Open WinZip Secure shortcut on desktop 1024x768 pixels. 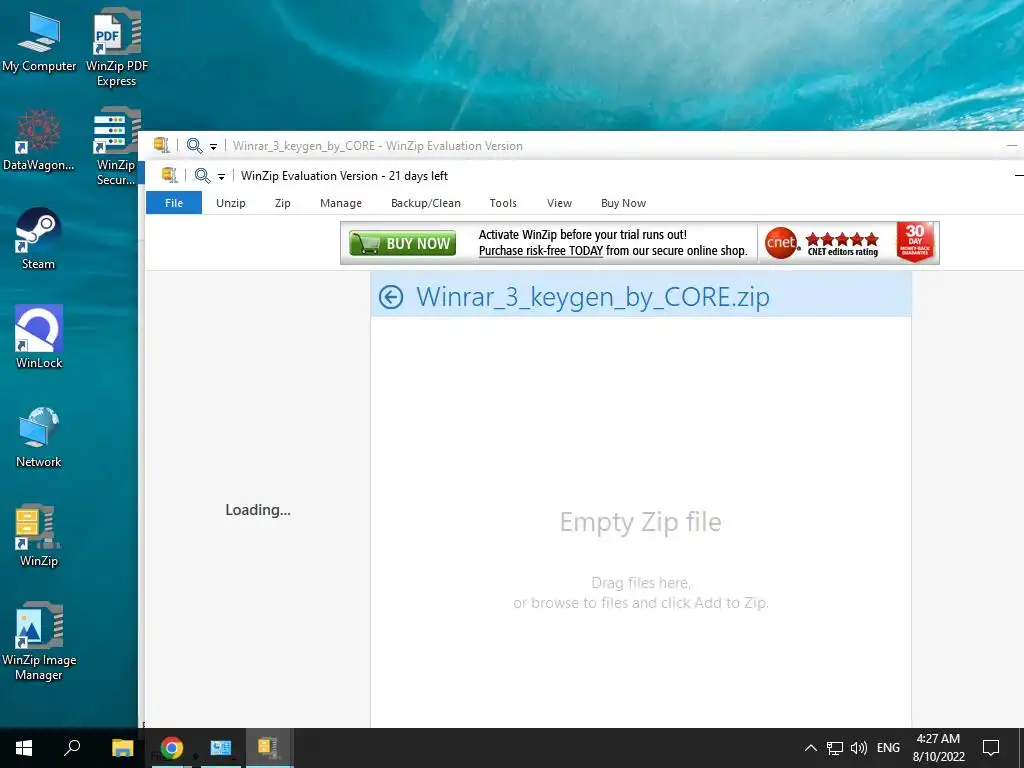click(116, 147)
